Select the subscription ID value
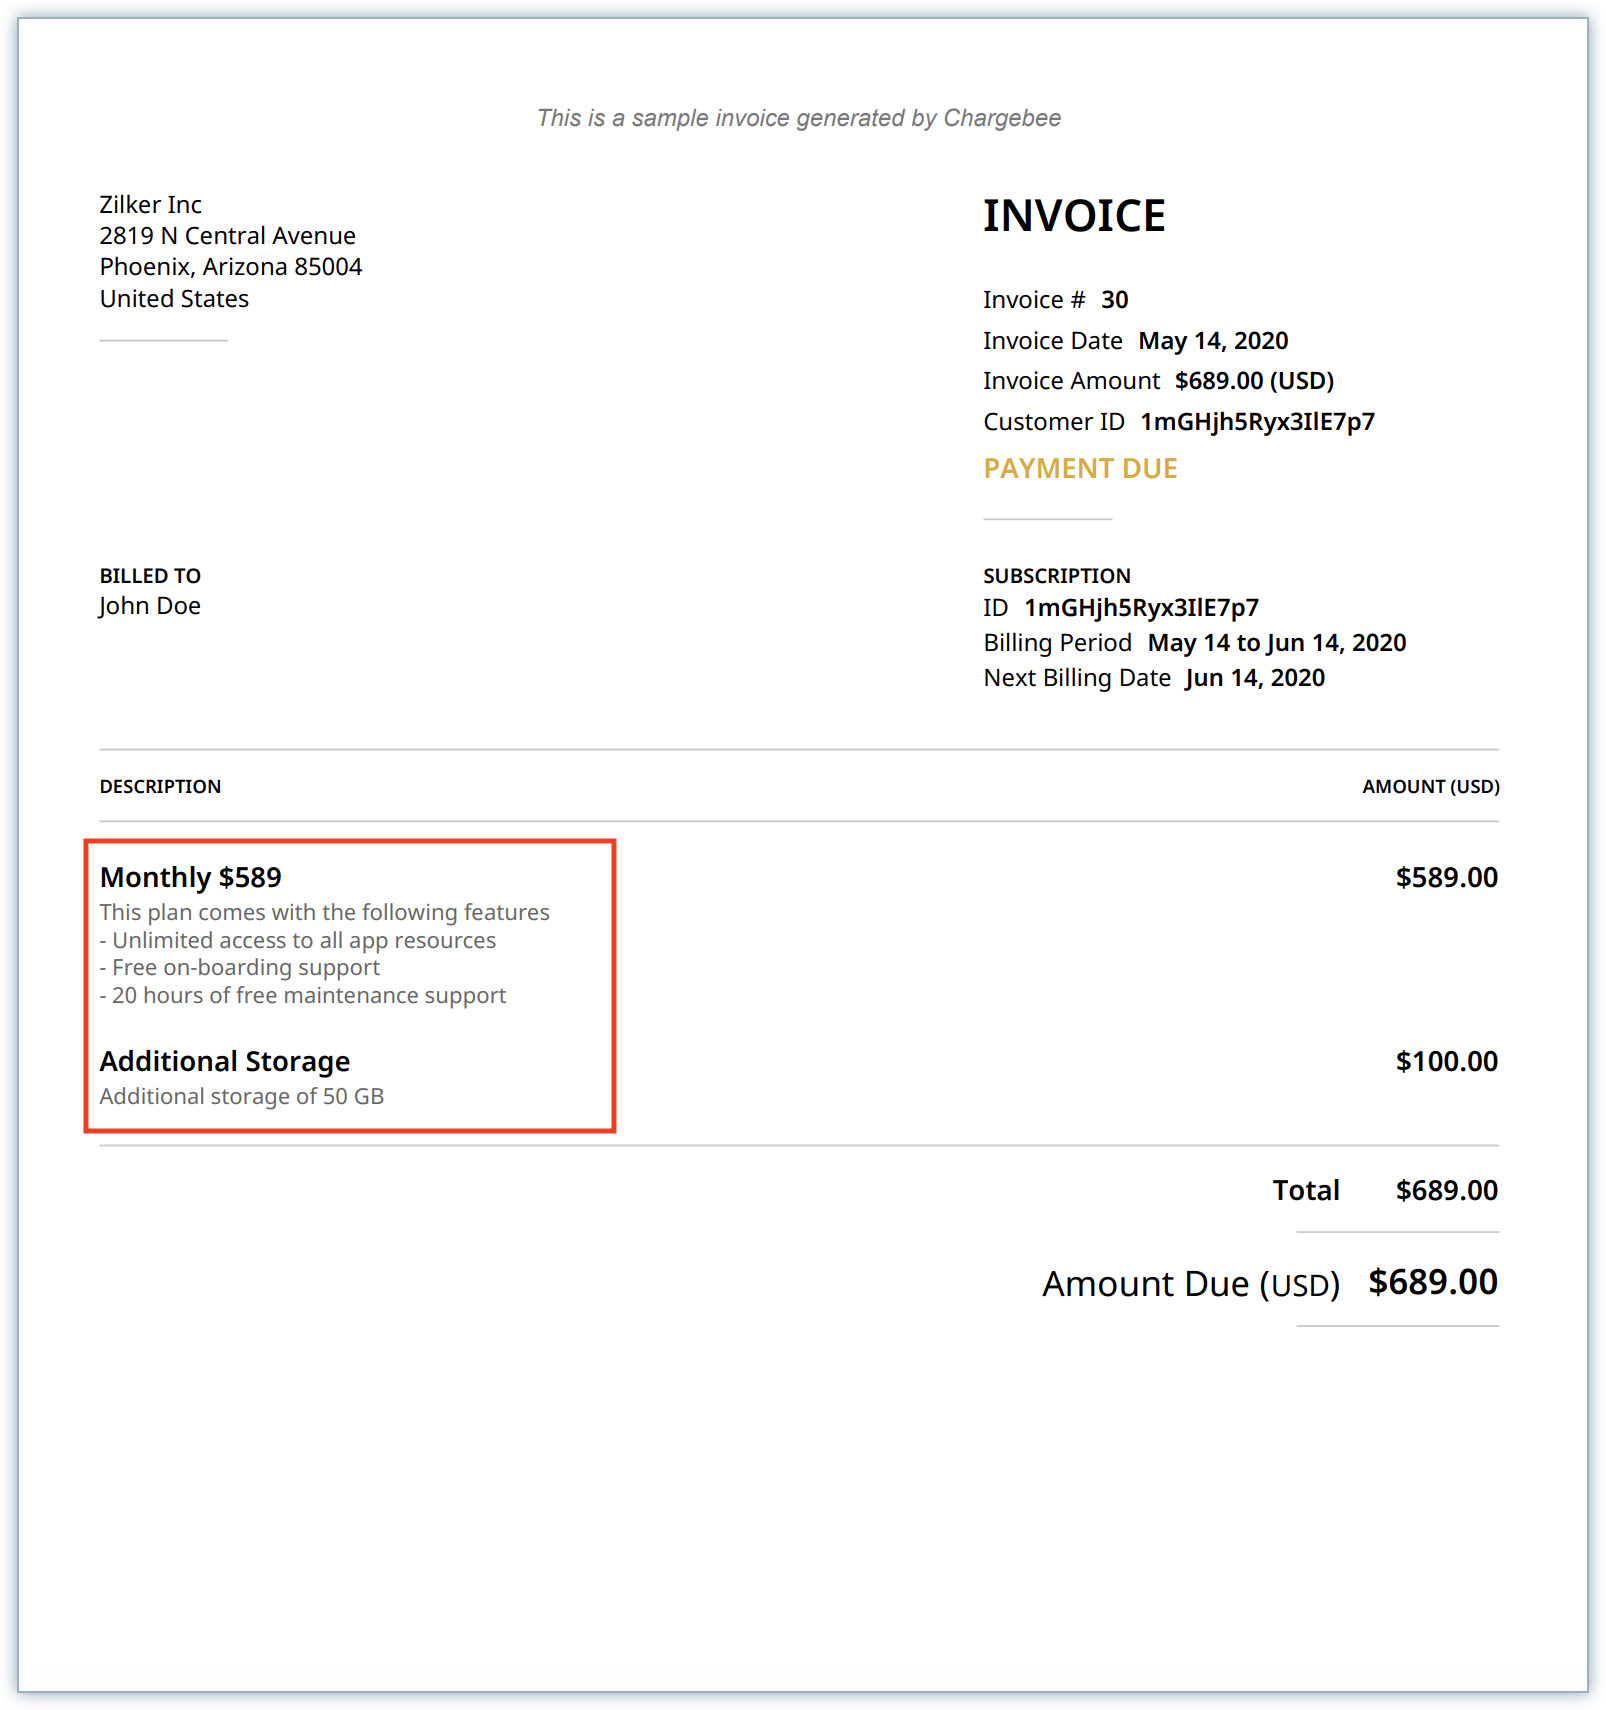 click(x=1141, y=608)
